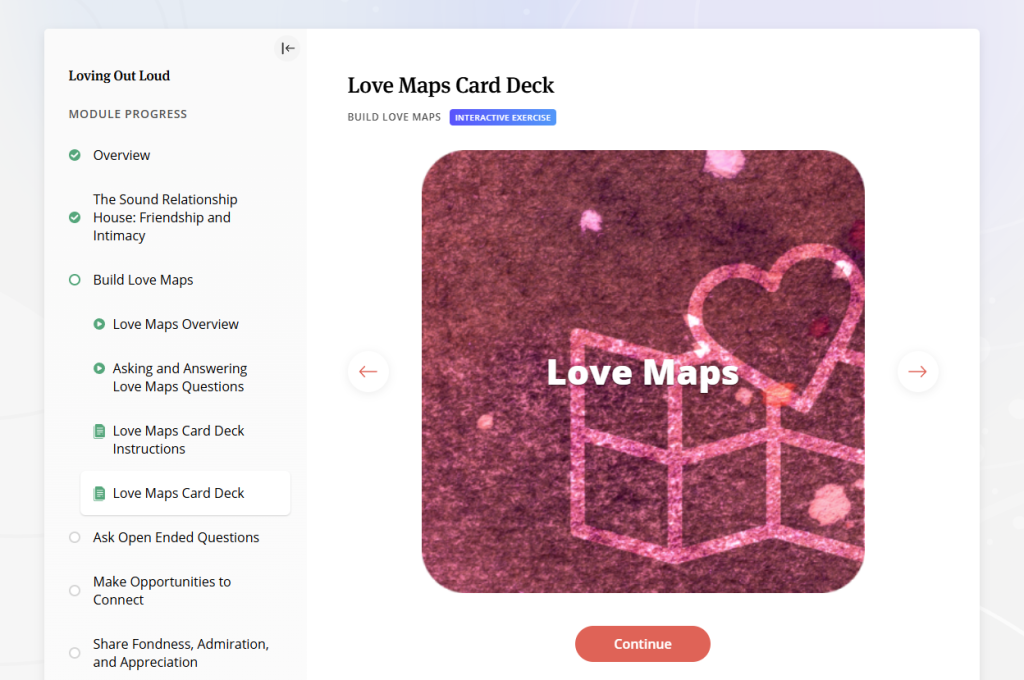Click the right carousel arrow
The height and width of the screenshot is (680, 1024).
[917, 371]
